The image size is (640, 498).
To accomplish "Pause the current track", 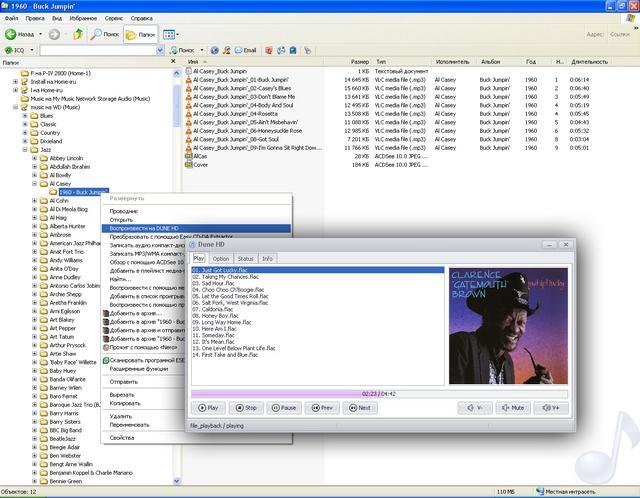I will point(284,407).
